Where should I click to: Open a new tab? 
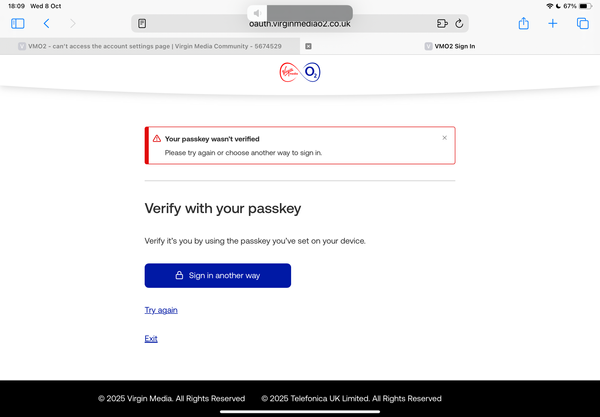pyautogui.click(x=553, y=23)
